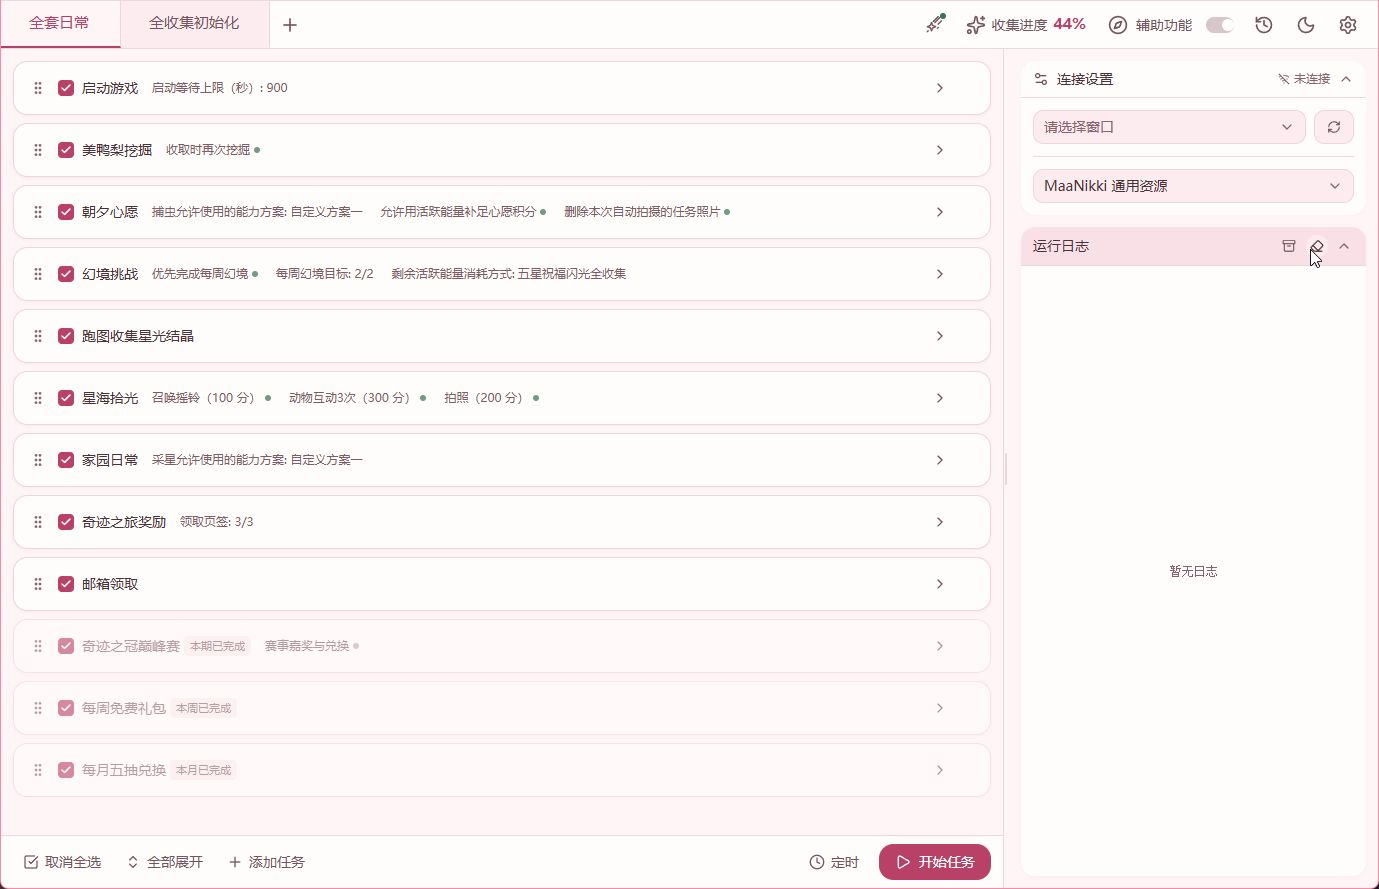Screen dimensions: 1379x889
Task: Click 动物互动3次（300 分）option text
Action: coord(352,398)
